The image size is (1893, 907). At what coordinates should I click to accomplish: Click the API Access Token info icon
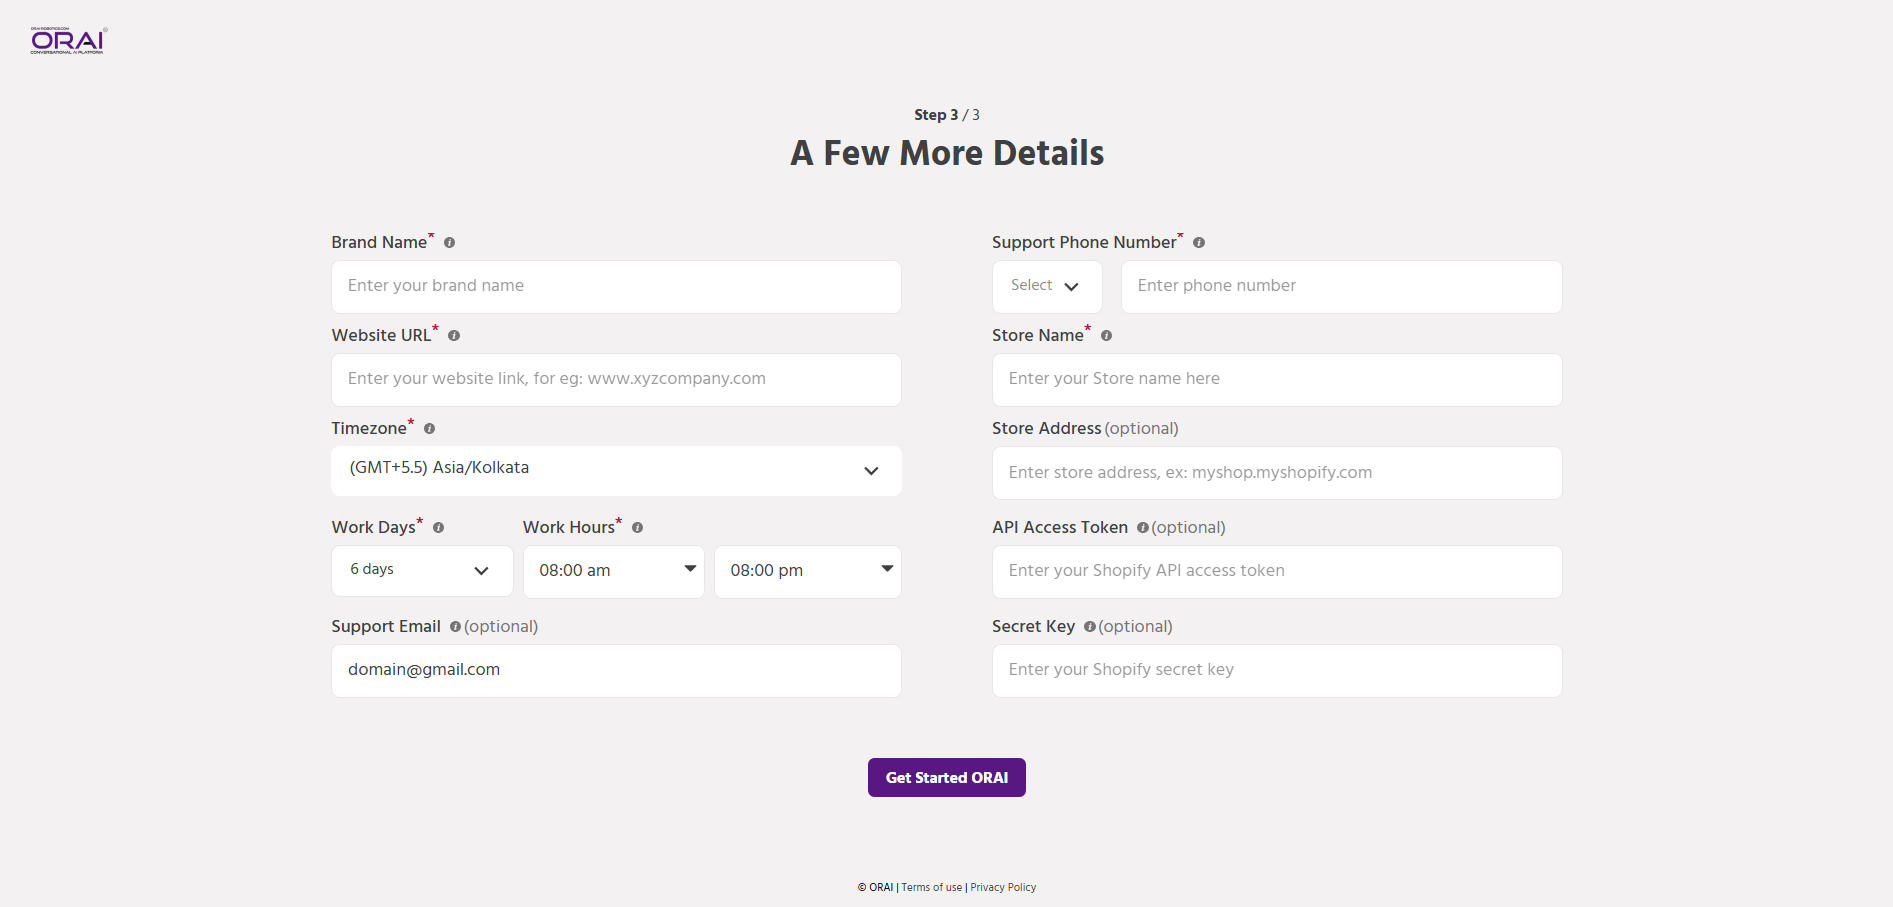(1142, 528)
